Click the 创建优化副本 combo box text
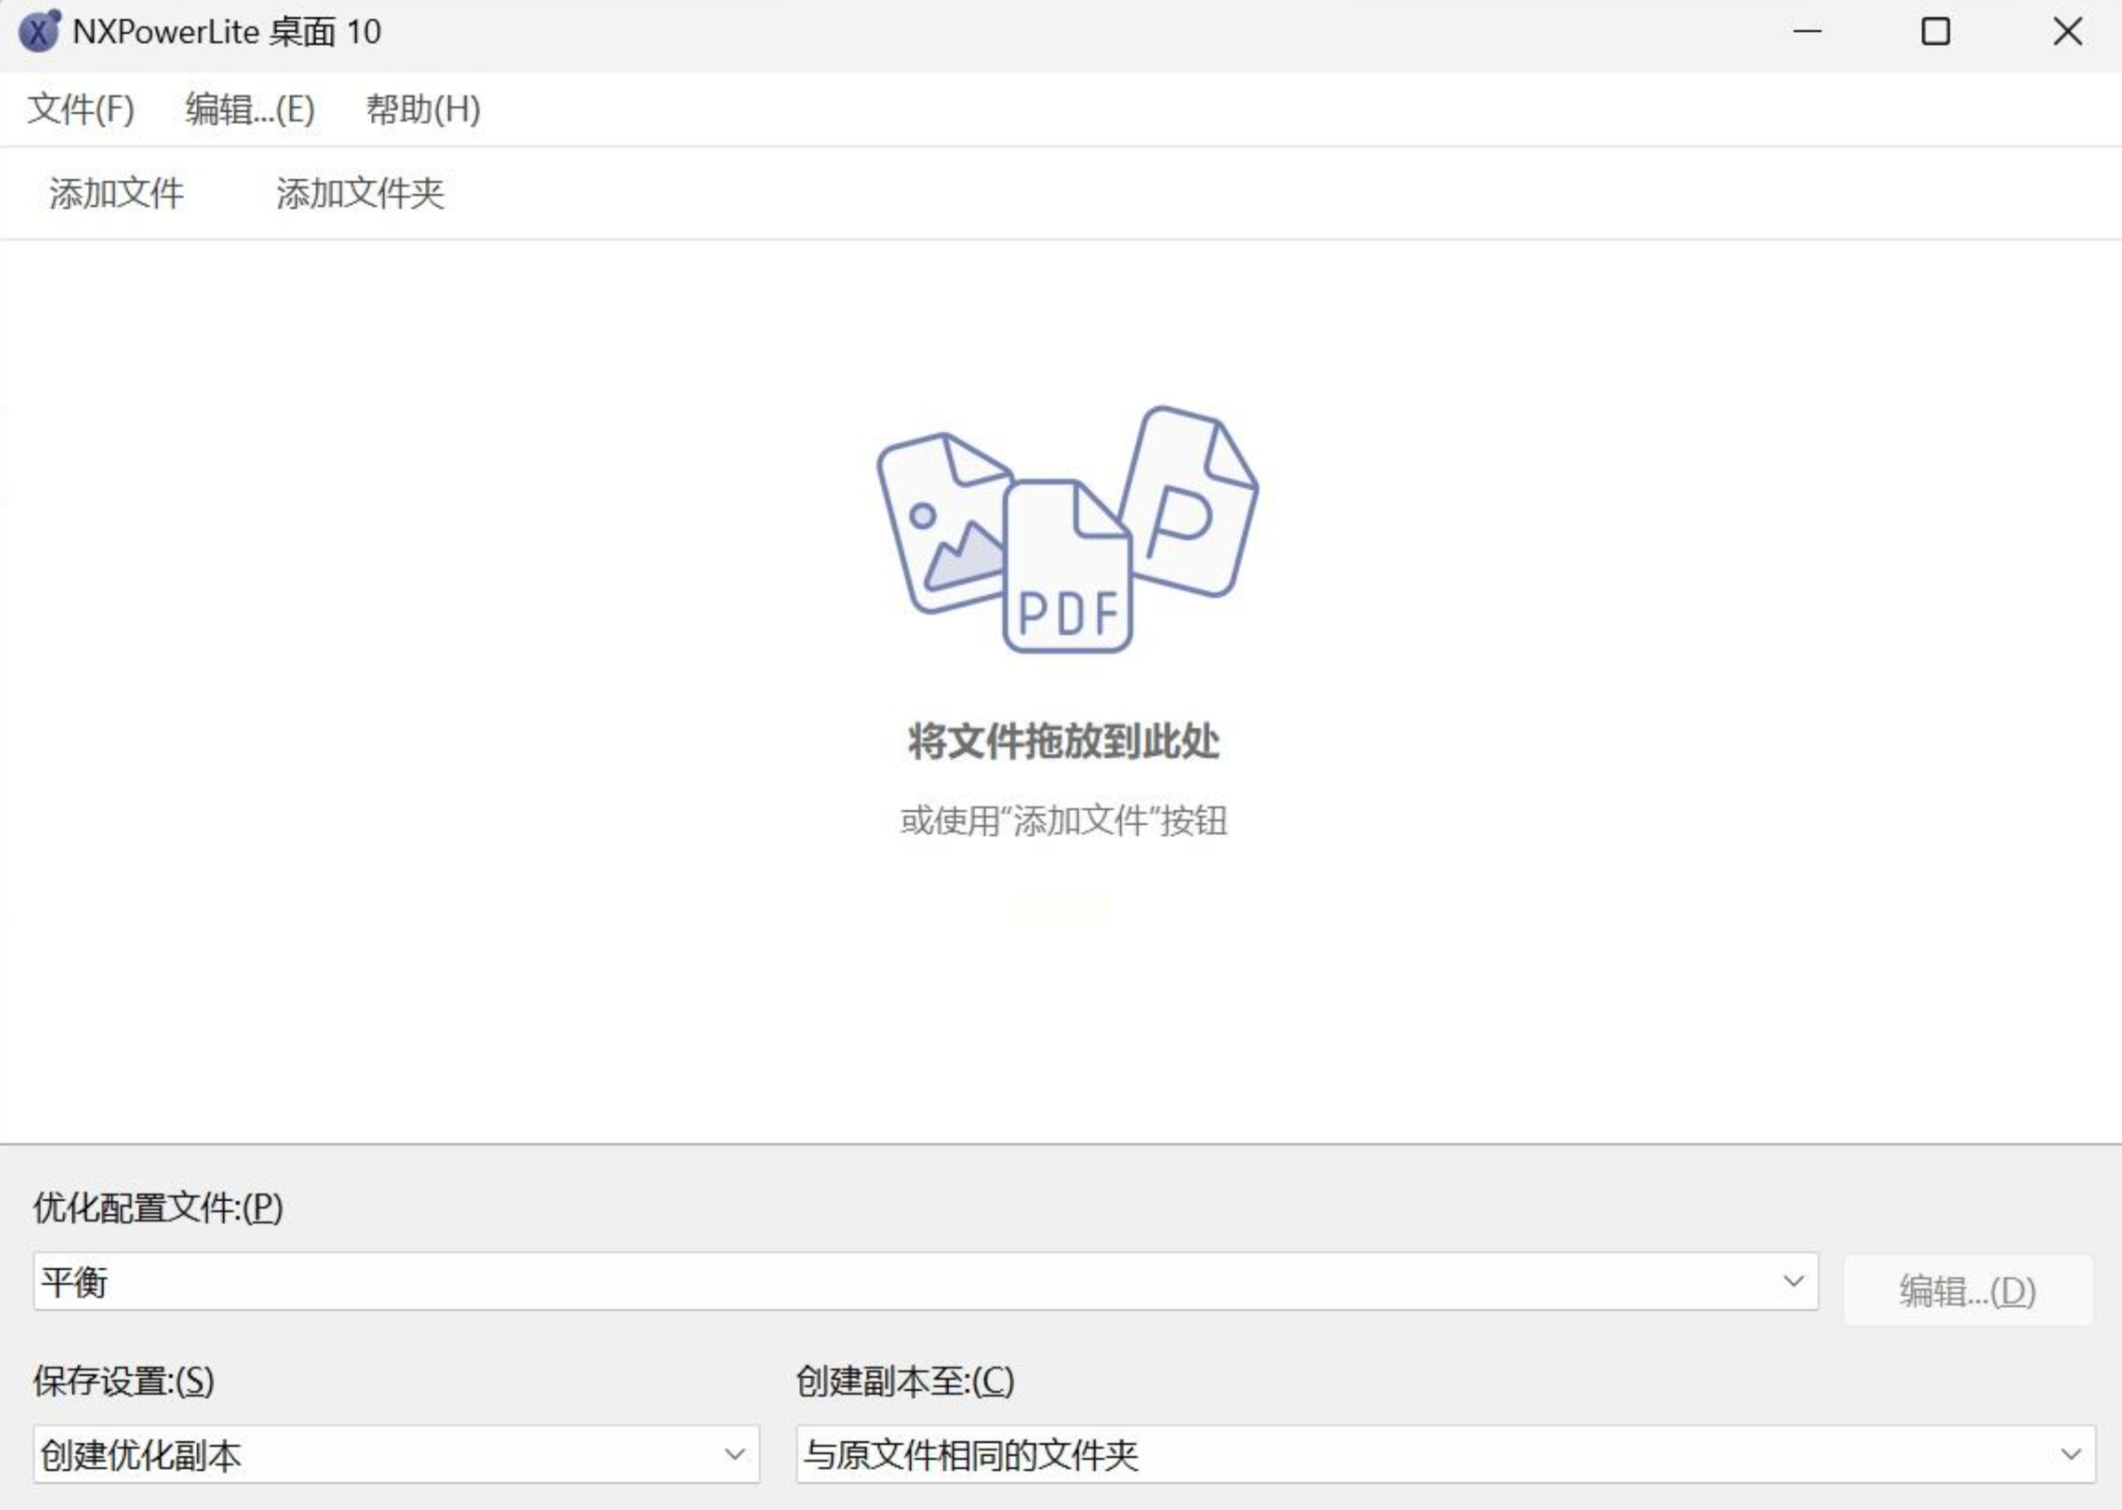 point(142,1455)
